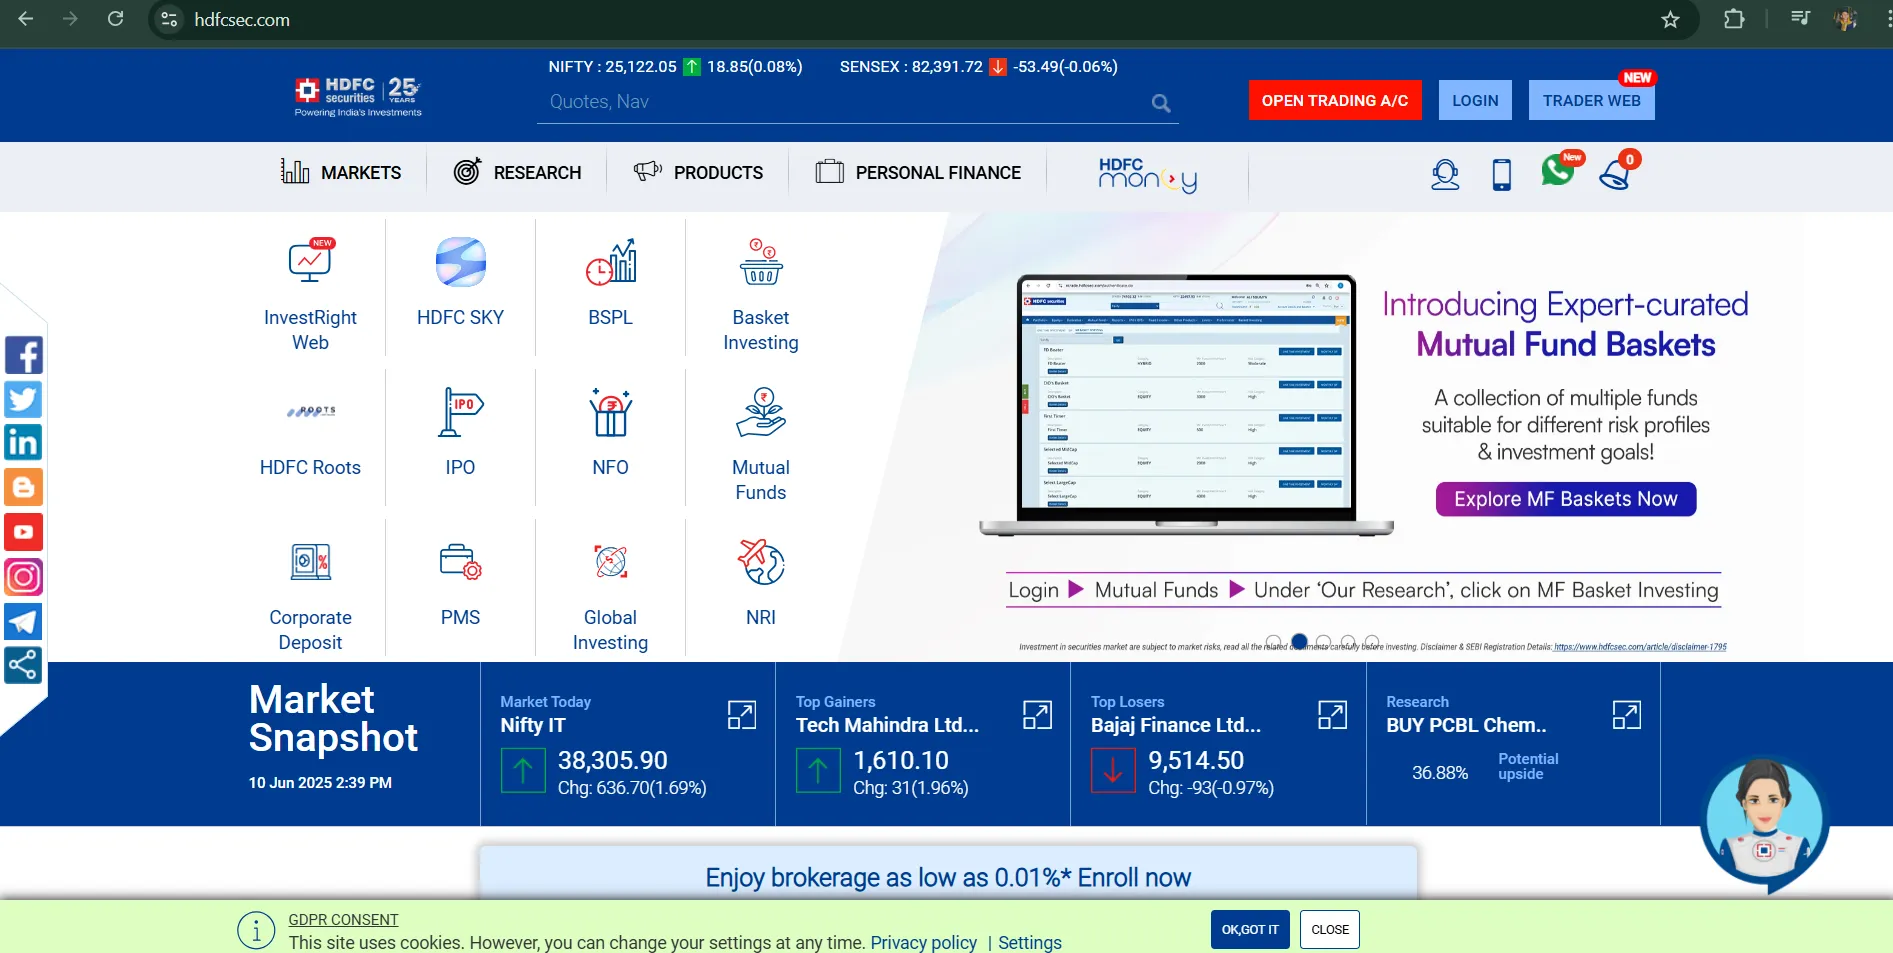The width and height of the screenshot is (1893, 953).
Task: Click the Bajaj Finance Ltd top loser
Action: [x=1176, y=725]
